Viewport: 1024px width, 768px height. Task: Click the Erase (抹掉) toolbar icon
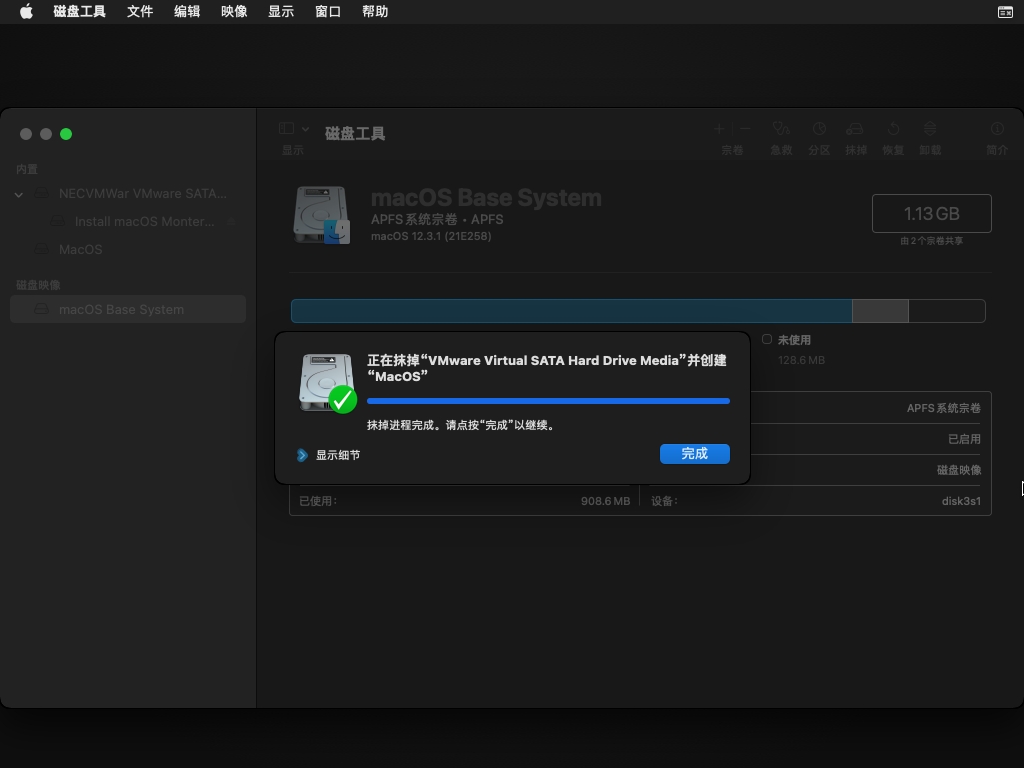point(855,129)
